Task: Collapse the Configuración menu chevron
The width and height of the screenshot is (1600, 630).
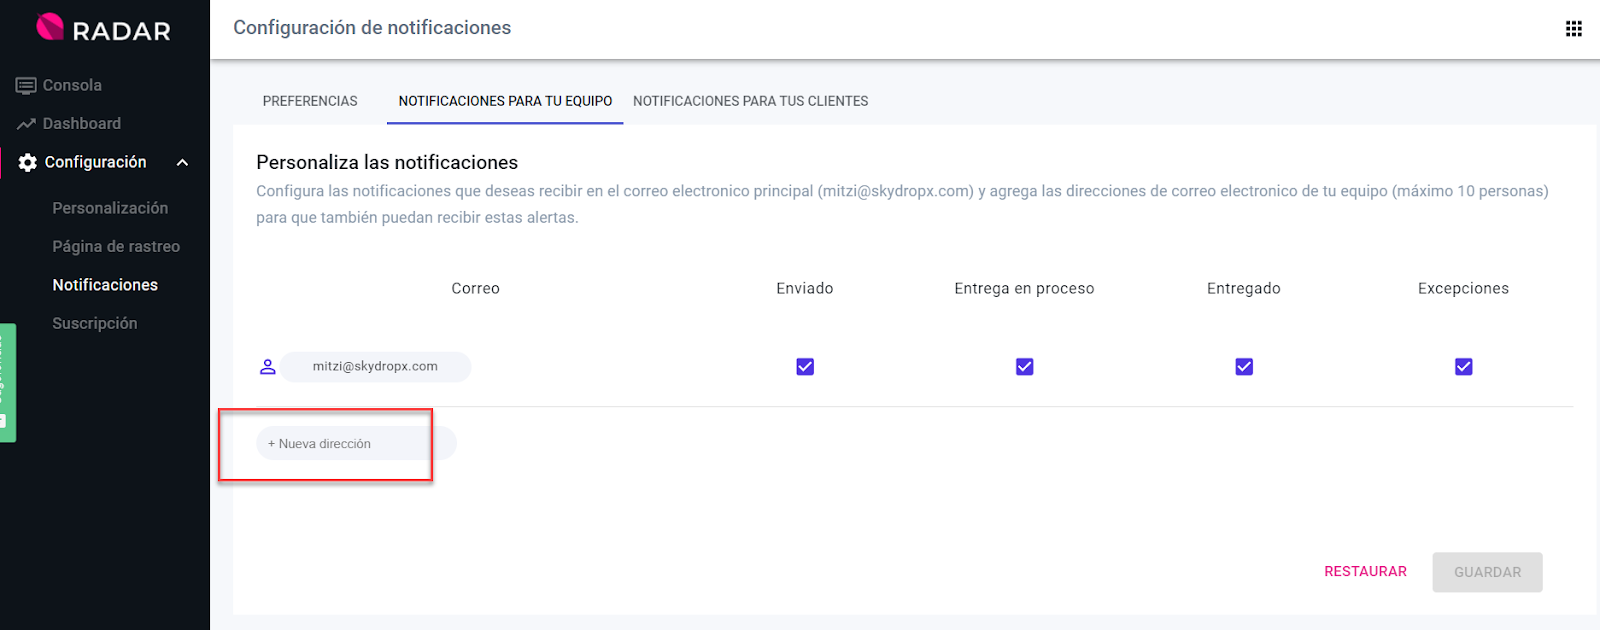Action: click(x=182, y=163)
